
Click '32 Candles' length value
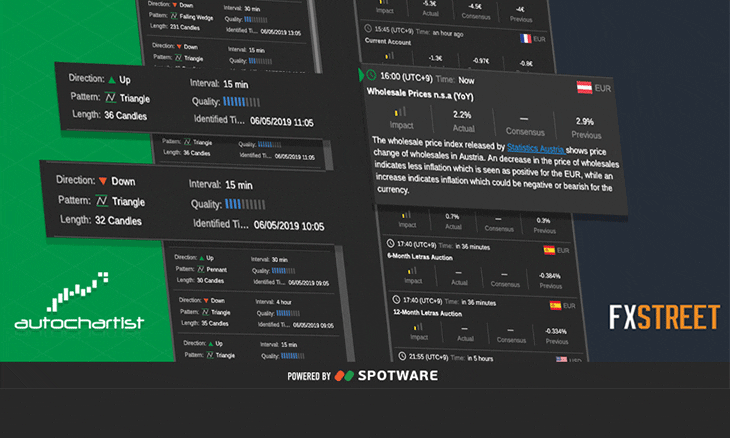tap(118, 220)
